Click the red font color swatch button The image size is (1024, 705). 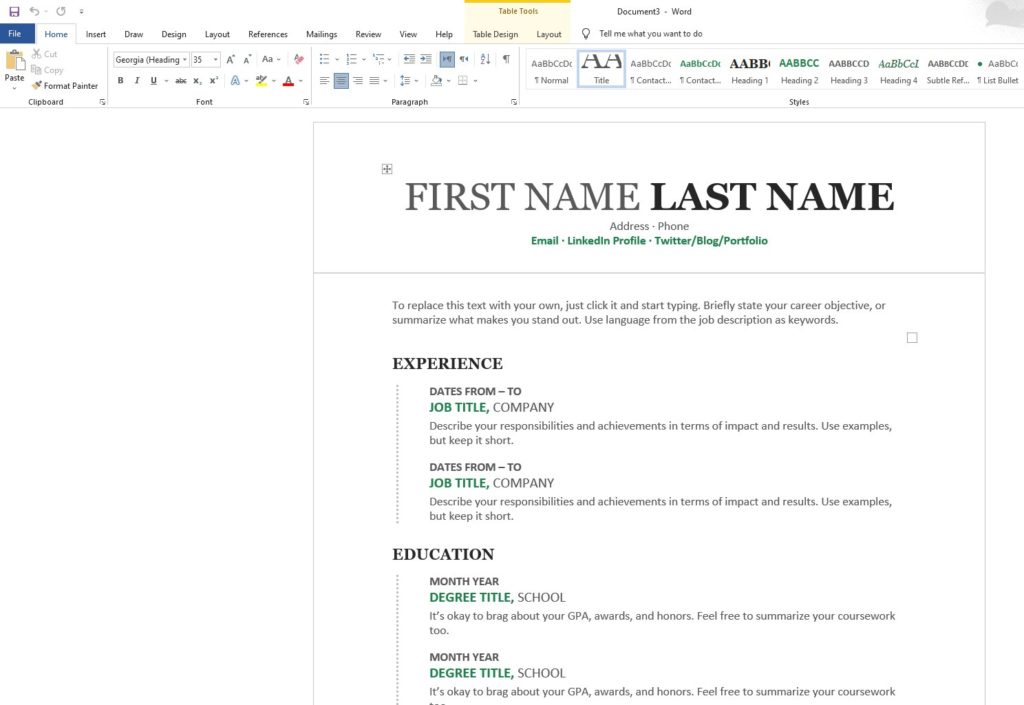tap(287, 81)
